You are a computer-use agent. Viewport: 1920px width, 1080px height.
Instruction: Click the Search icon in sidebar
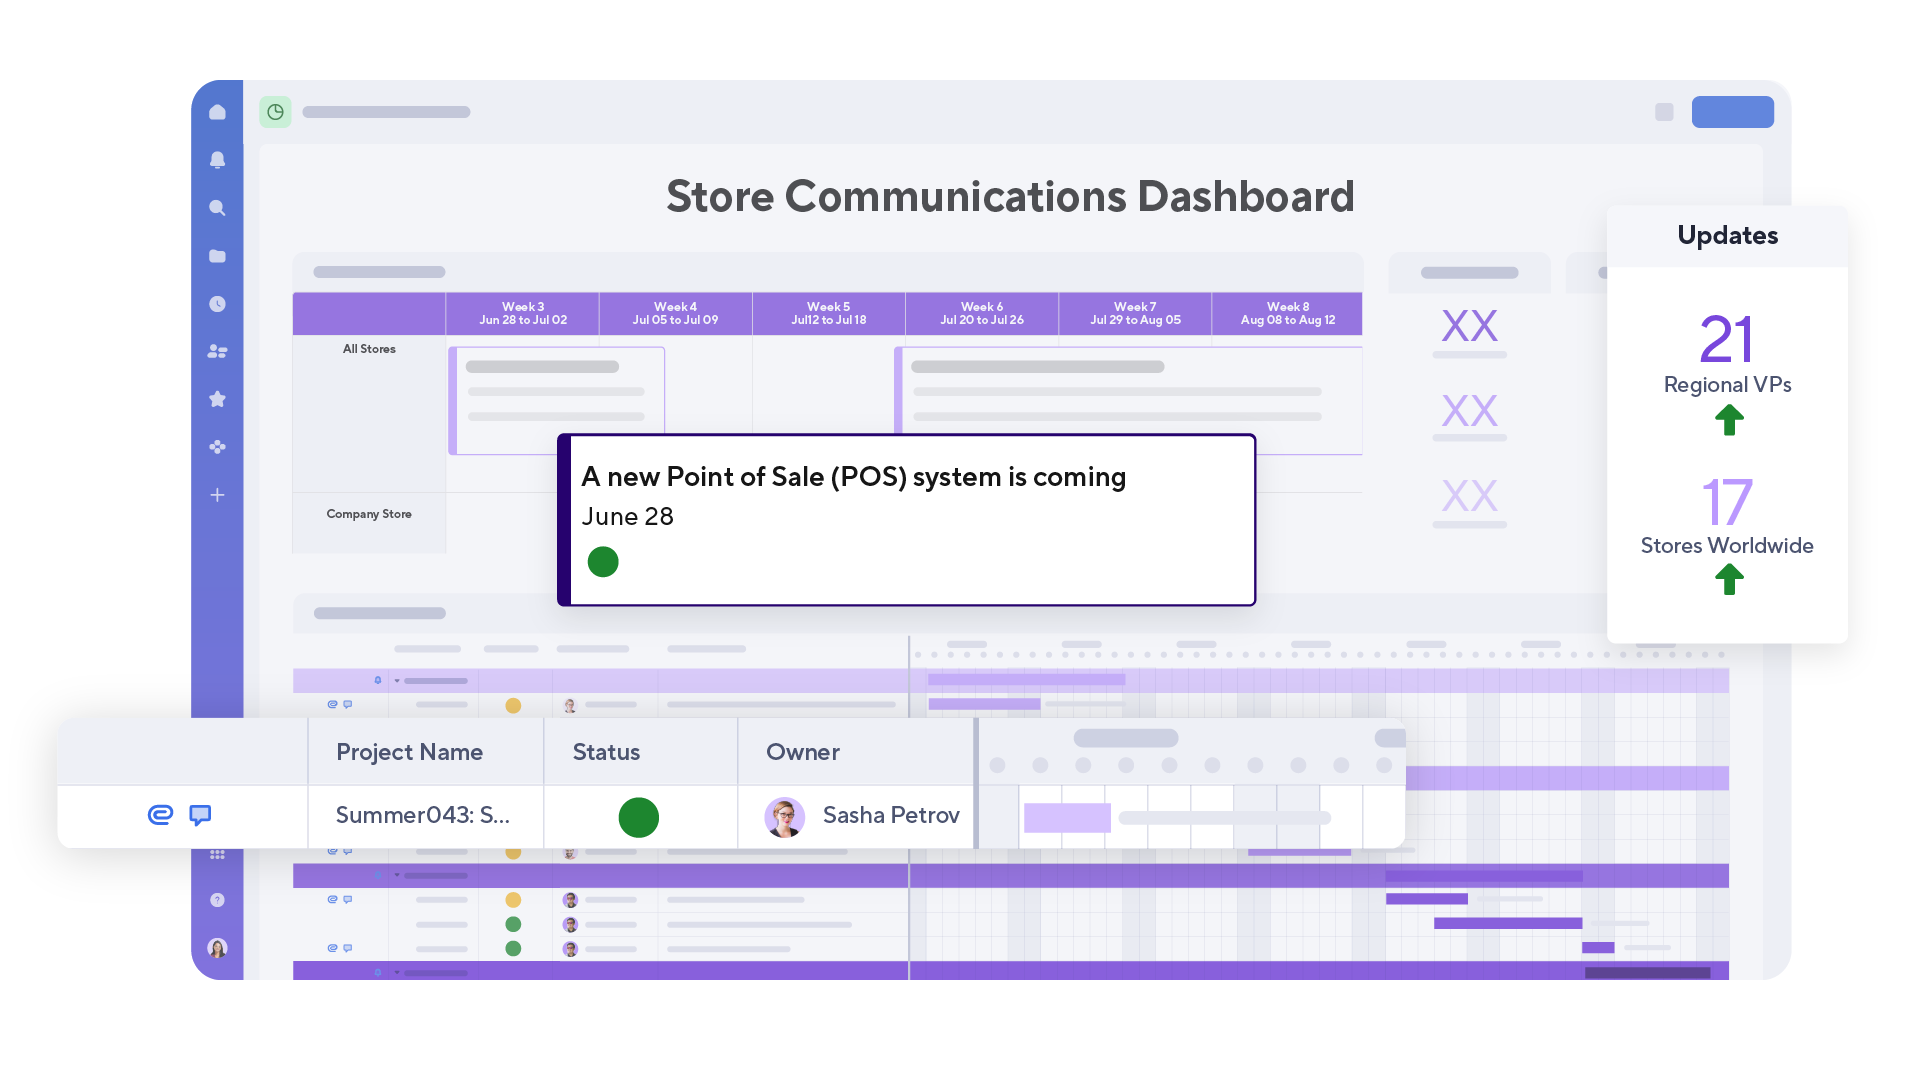(217, 207)
